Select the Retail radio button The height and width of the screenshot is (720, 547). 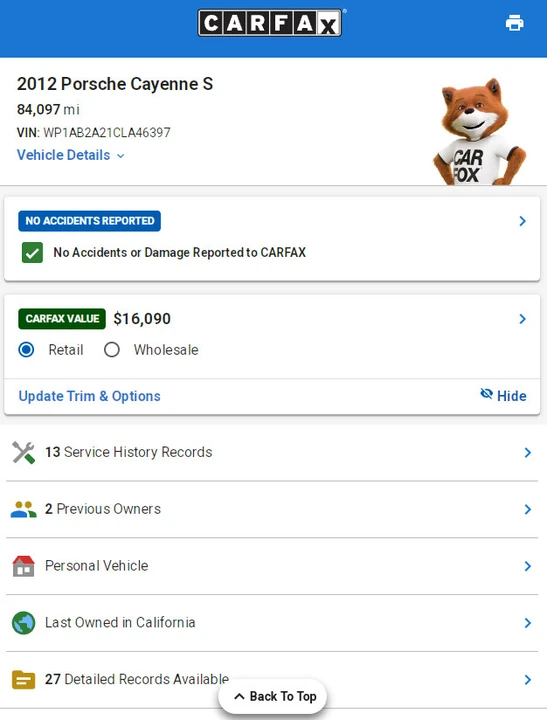point(26,350)
